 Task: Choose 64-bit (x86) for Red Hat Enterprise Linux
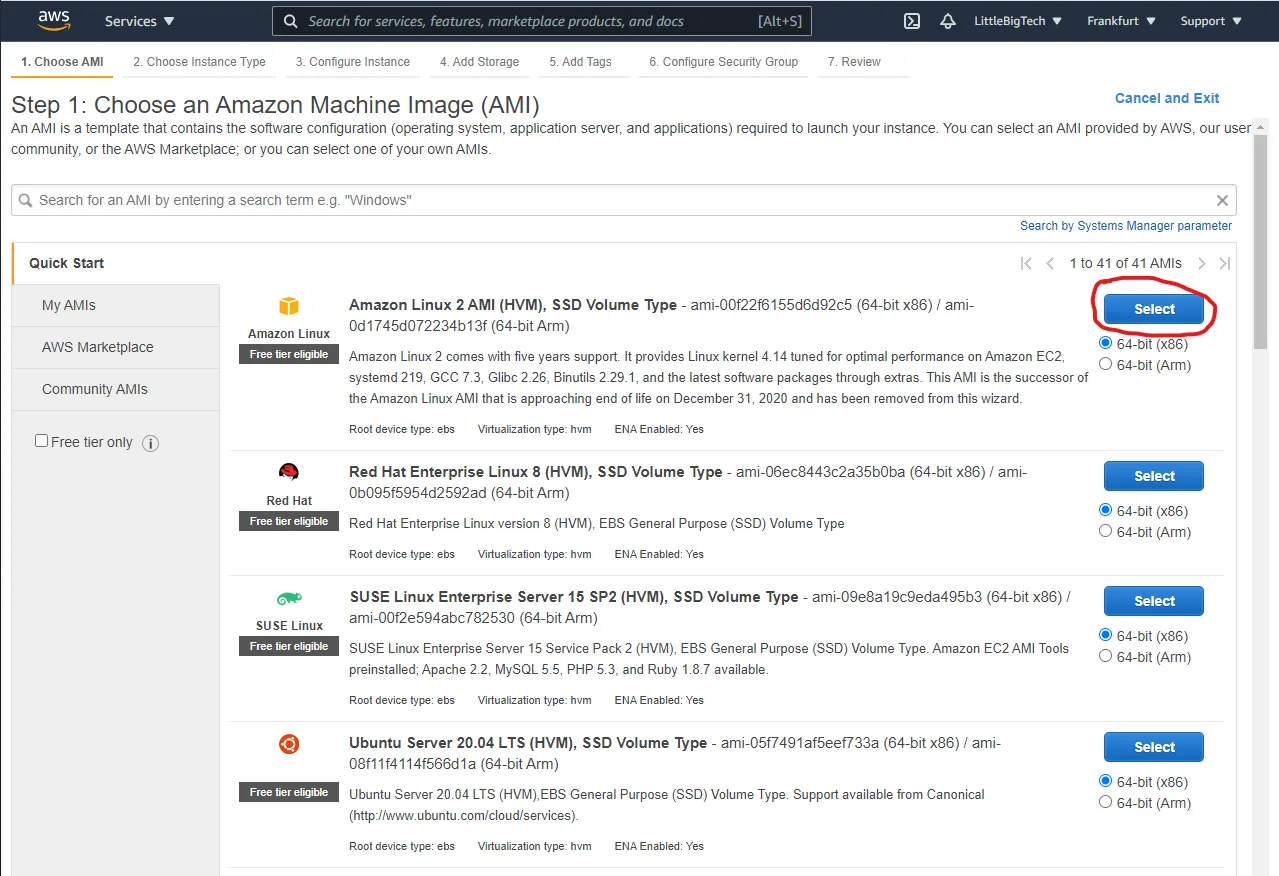click(1105, 510)
